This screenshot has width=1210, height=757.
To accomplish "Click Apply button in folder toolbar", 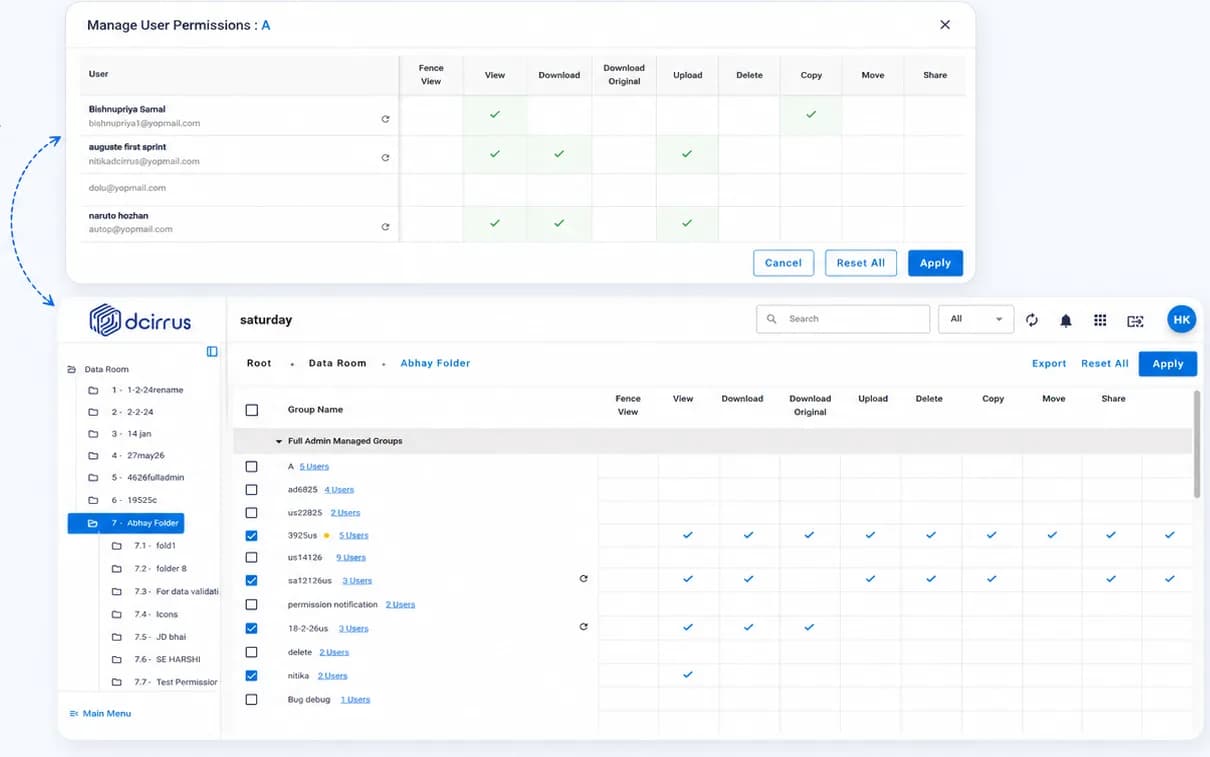I will click(x=1168, y=364).
